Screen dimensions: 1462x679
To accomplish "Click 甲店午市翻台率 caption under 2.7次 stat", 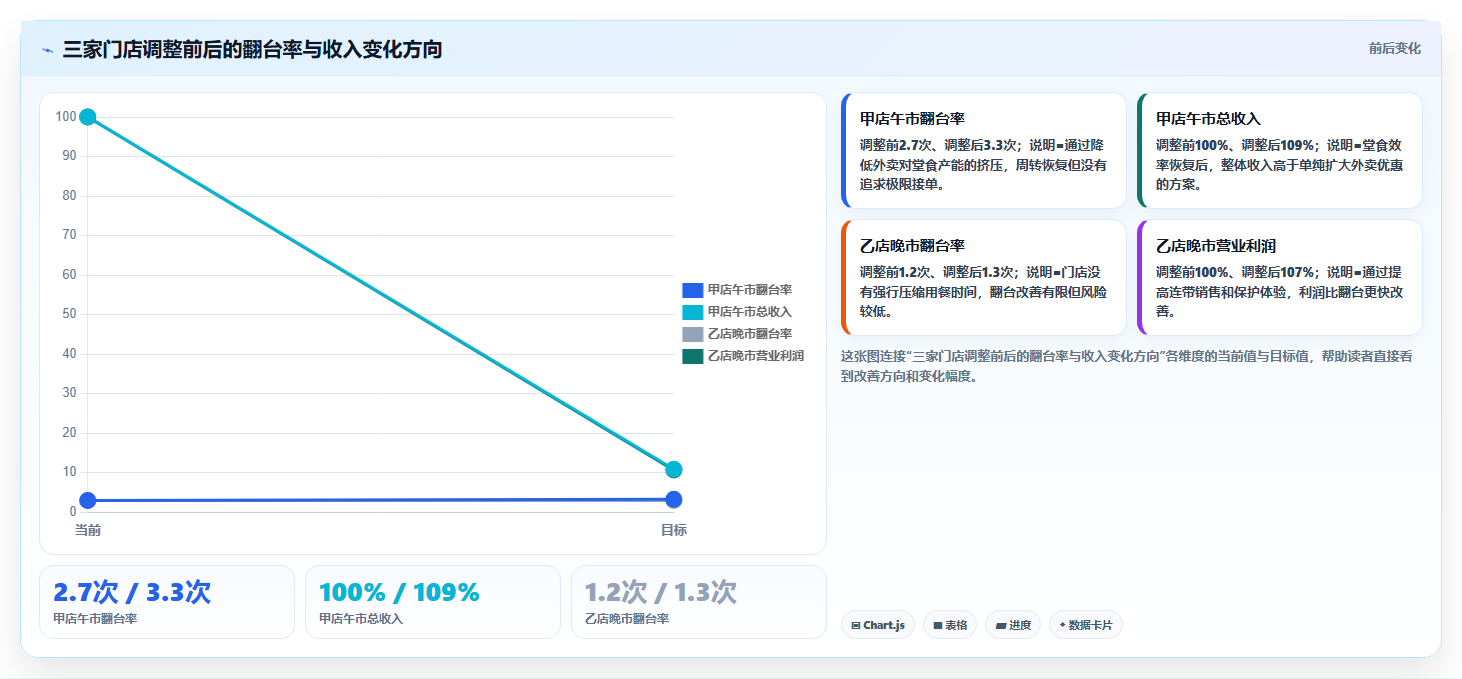I will (x=95, y=619).
